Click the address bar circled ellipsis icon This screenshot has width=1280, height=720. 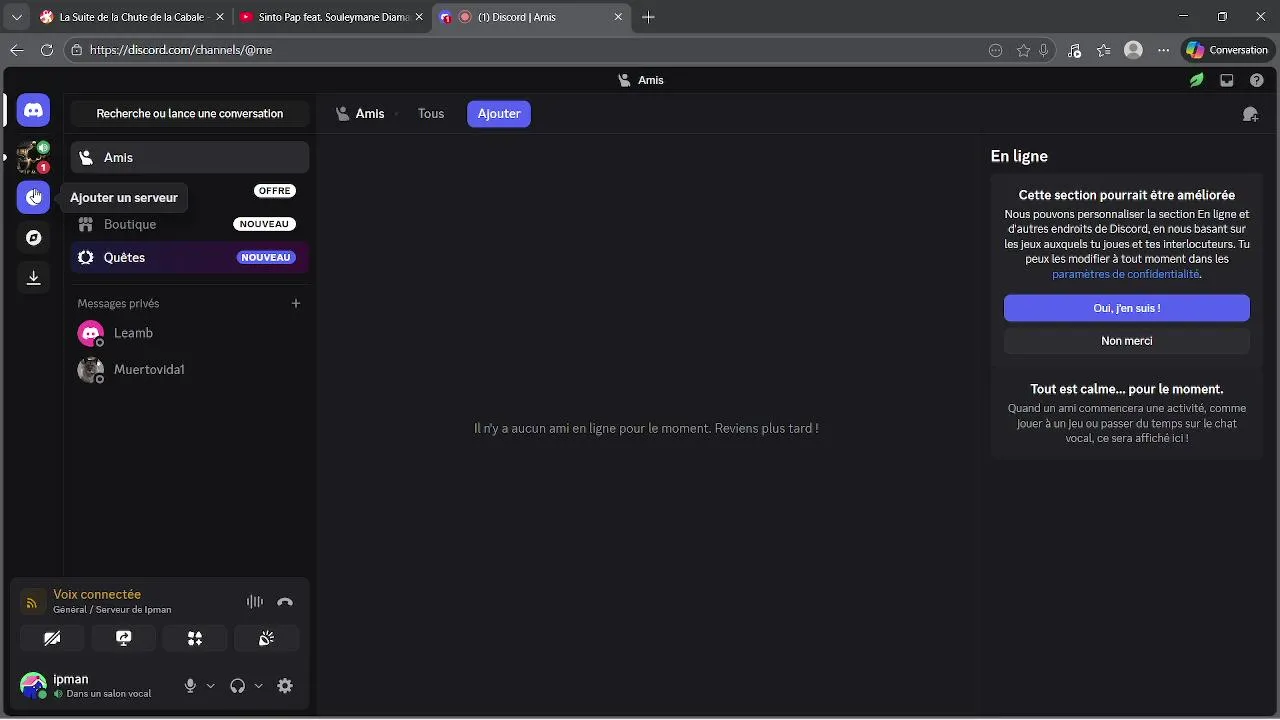[x=995, y=50]
